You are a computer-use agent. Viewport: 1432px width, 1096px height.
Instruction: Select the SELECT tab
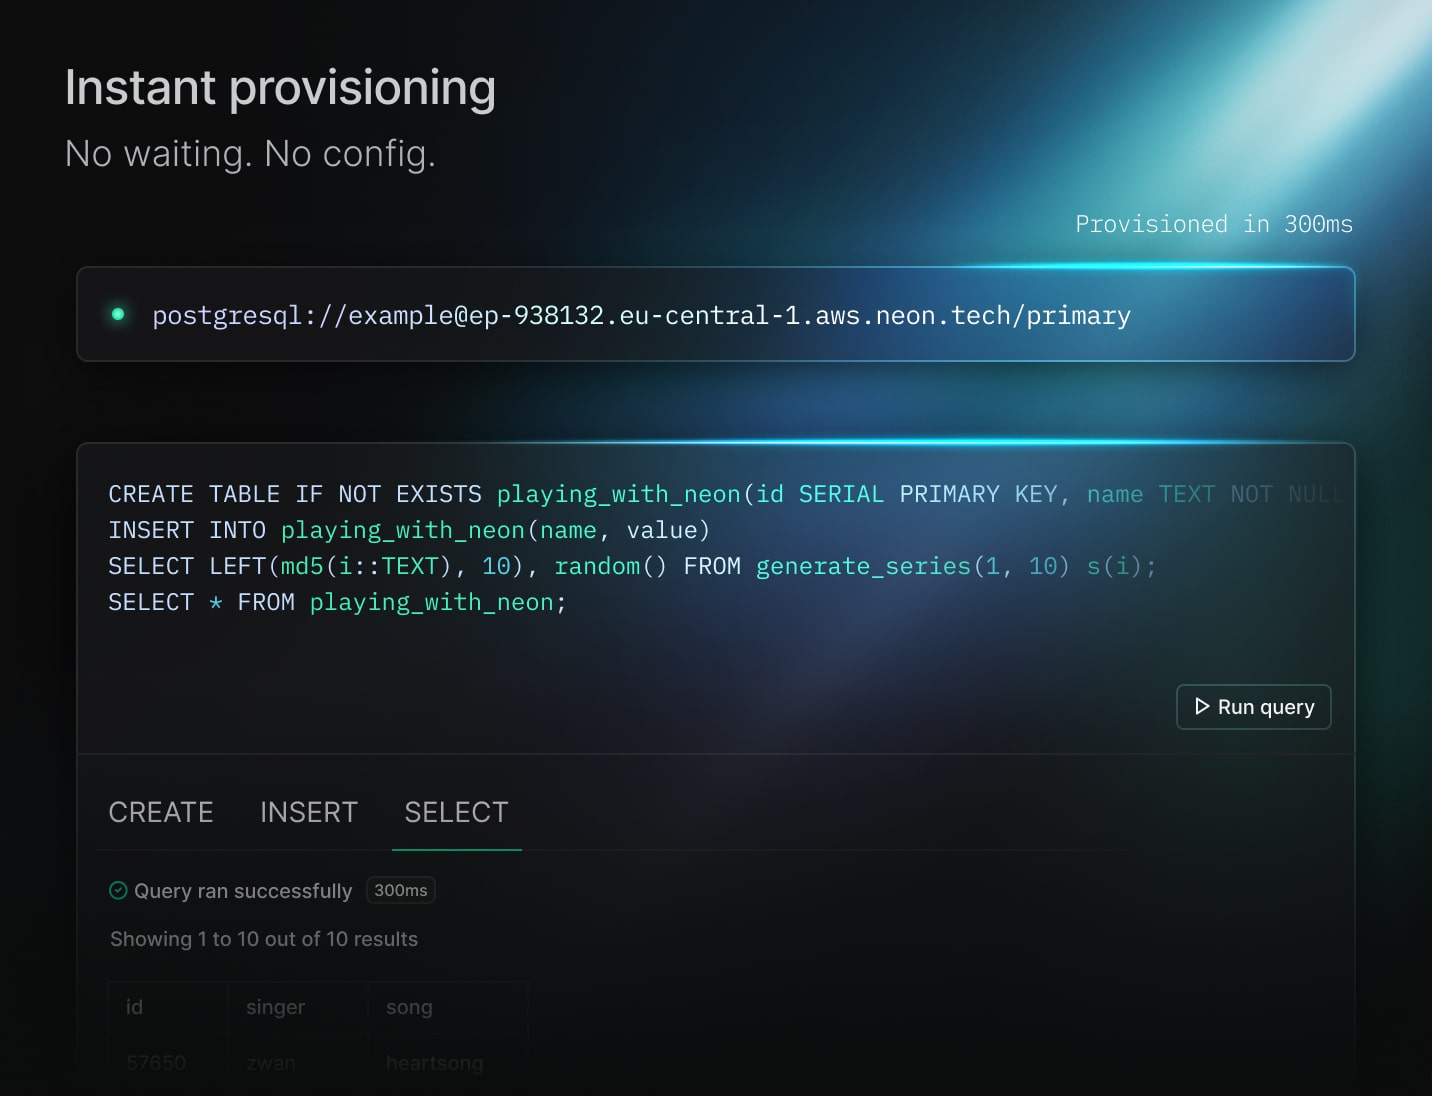coord(456,812)
